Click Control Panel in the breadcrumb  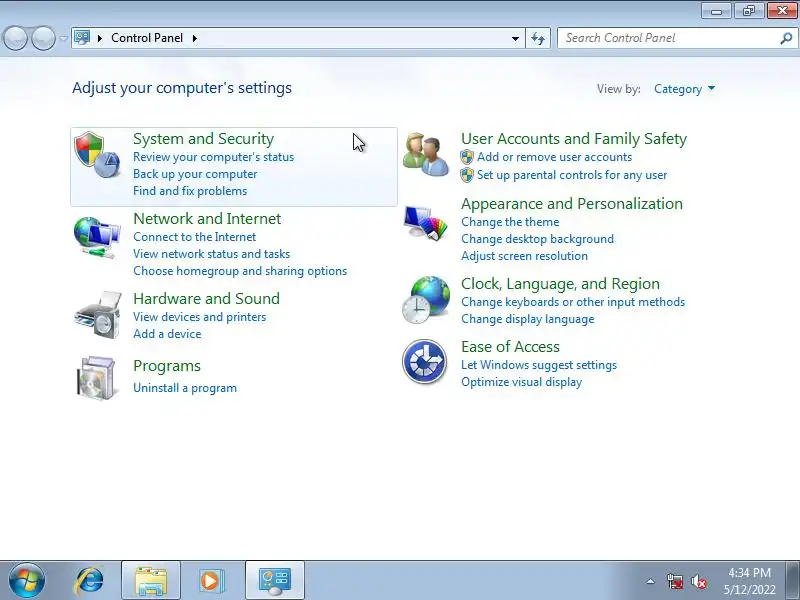pos(147,38)
